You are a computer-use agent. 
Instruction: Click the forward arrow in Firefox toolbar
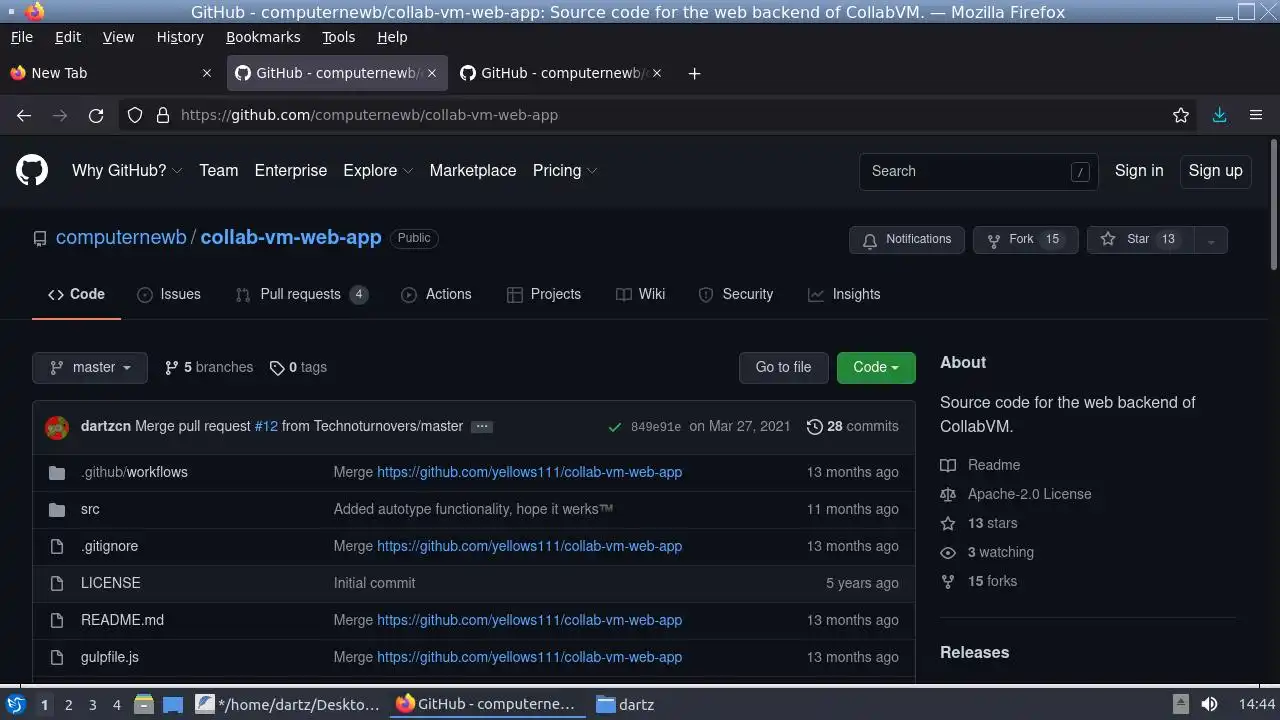pos(60,115)
